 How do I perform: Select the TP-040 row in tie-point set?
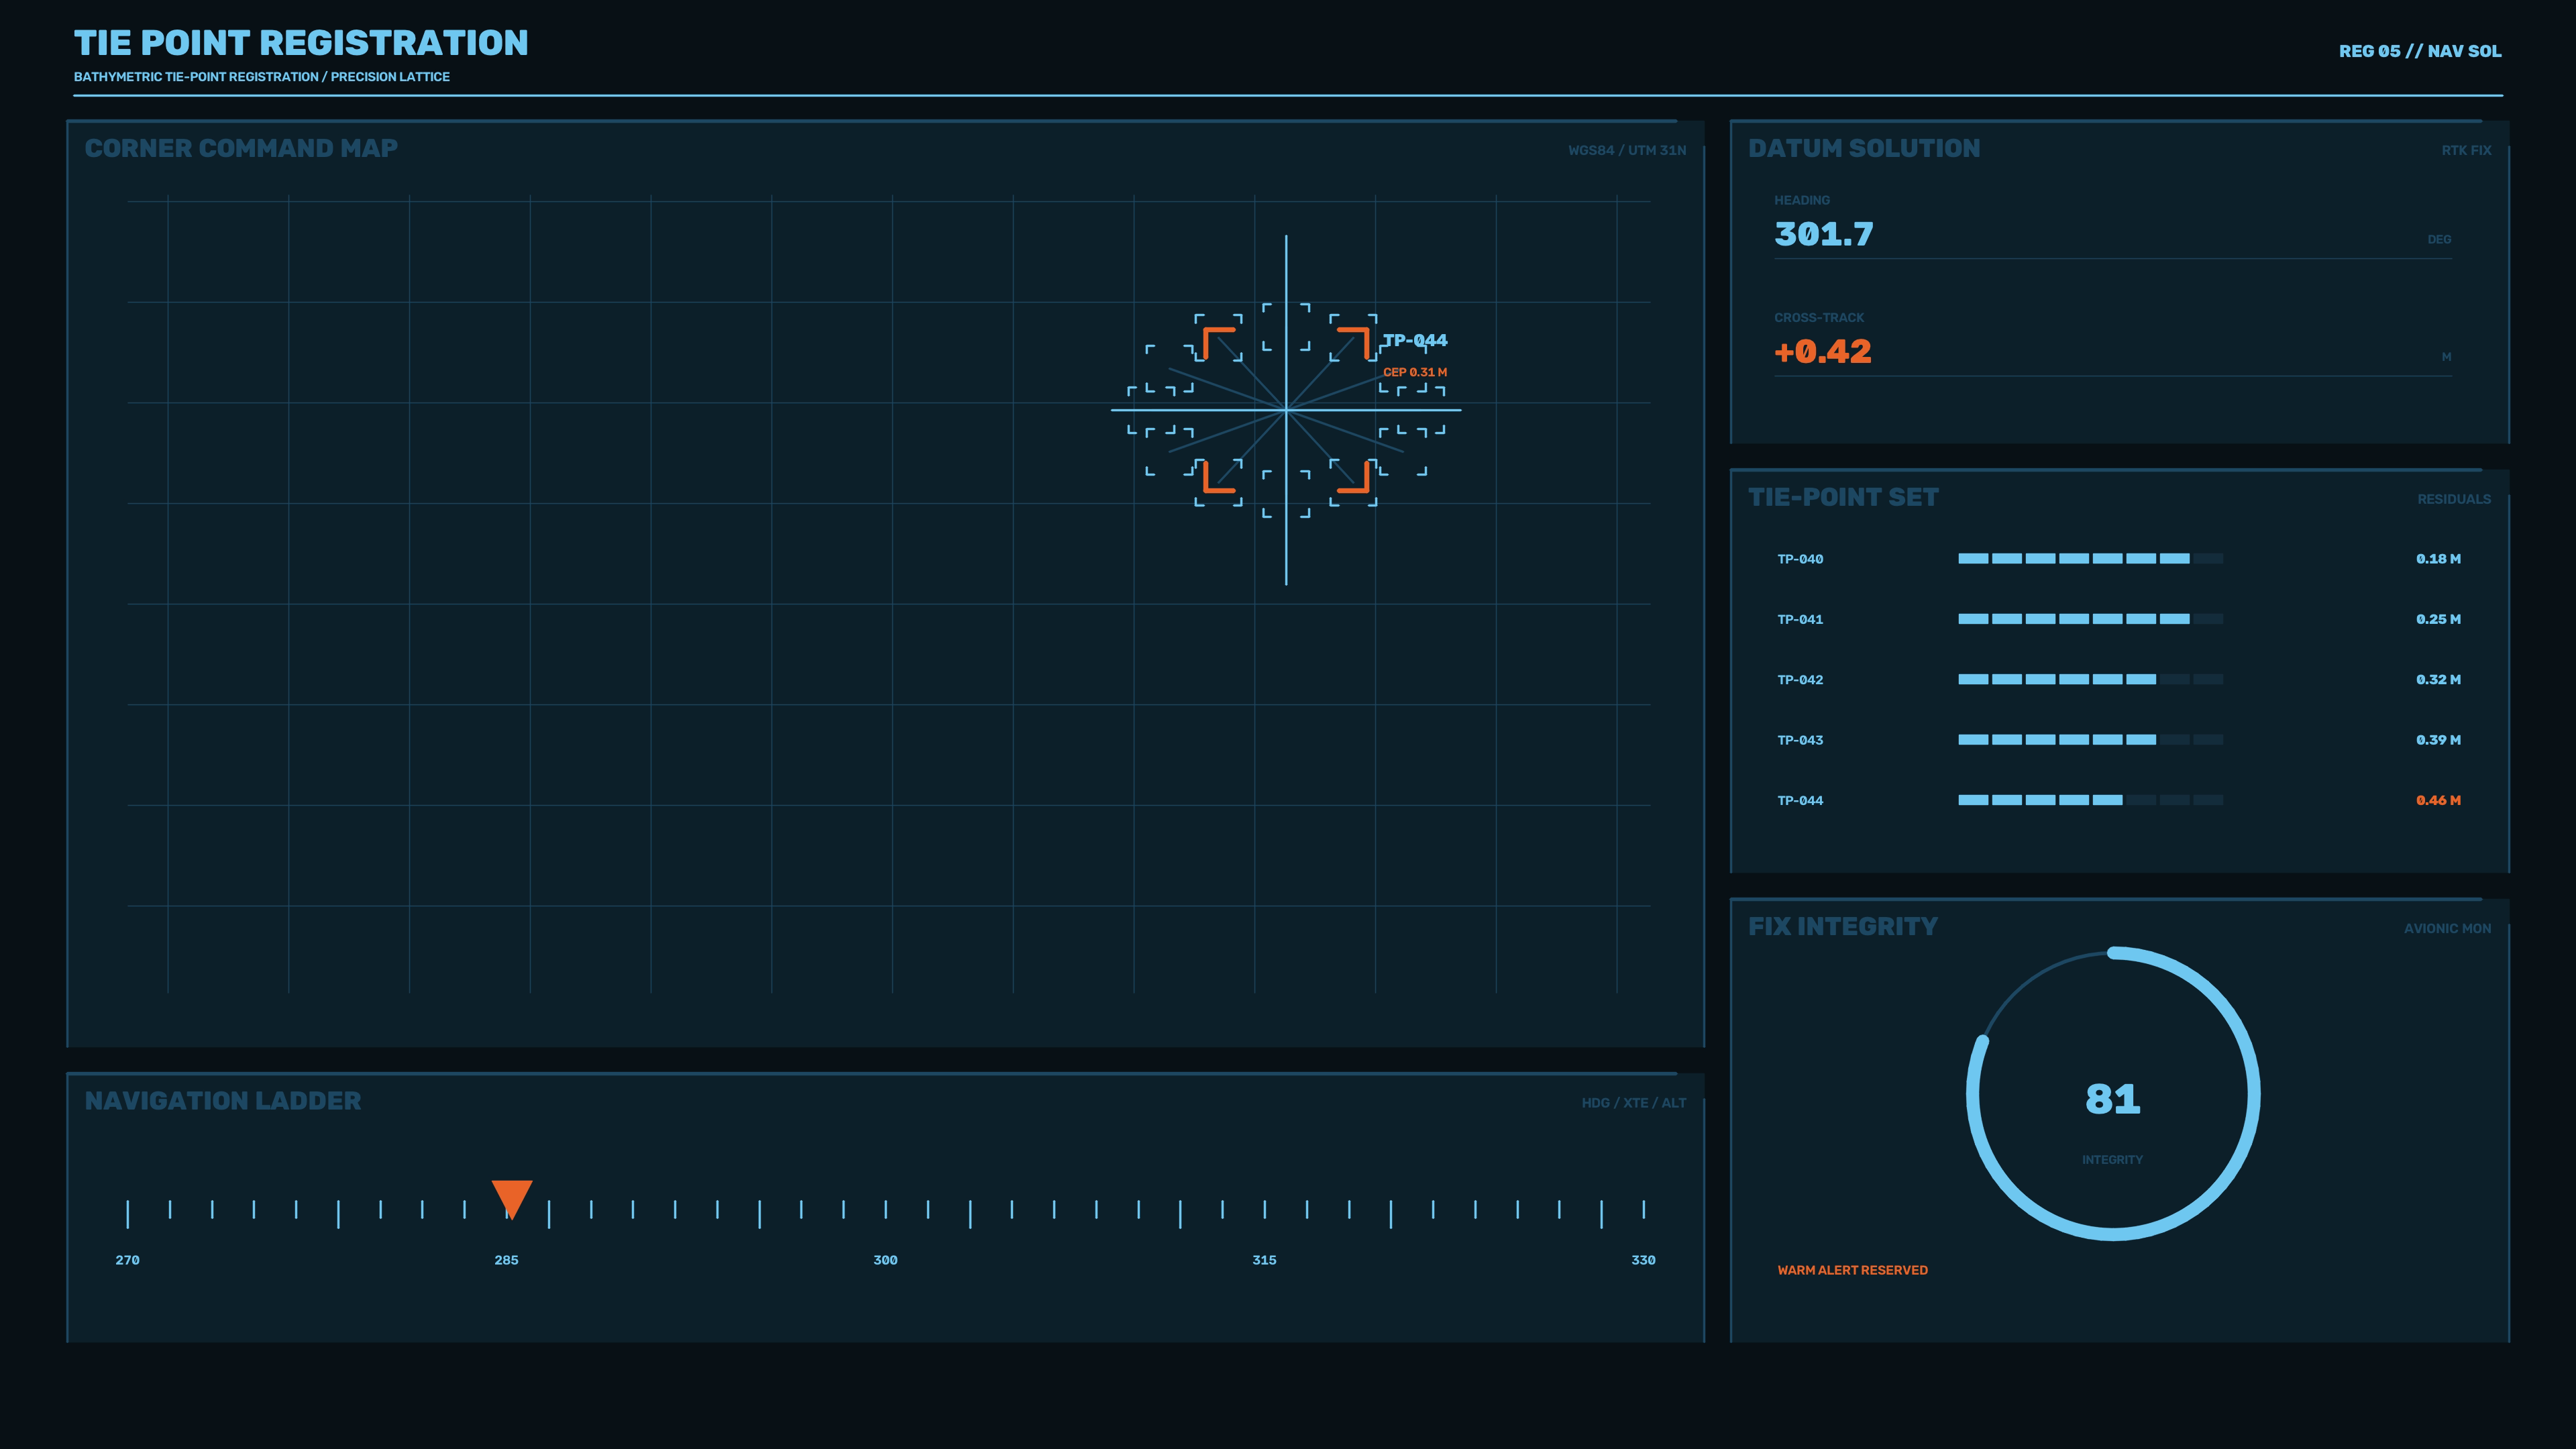[x=2118, y=559]
